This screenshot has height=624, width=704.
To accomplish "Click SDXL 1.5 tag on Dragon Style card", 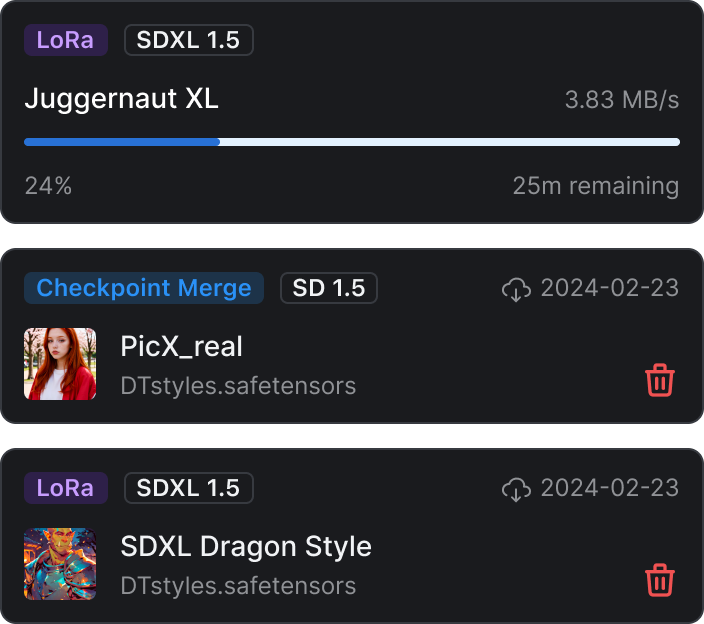I will pos(189,488).
